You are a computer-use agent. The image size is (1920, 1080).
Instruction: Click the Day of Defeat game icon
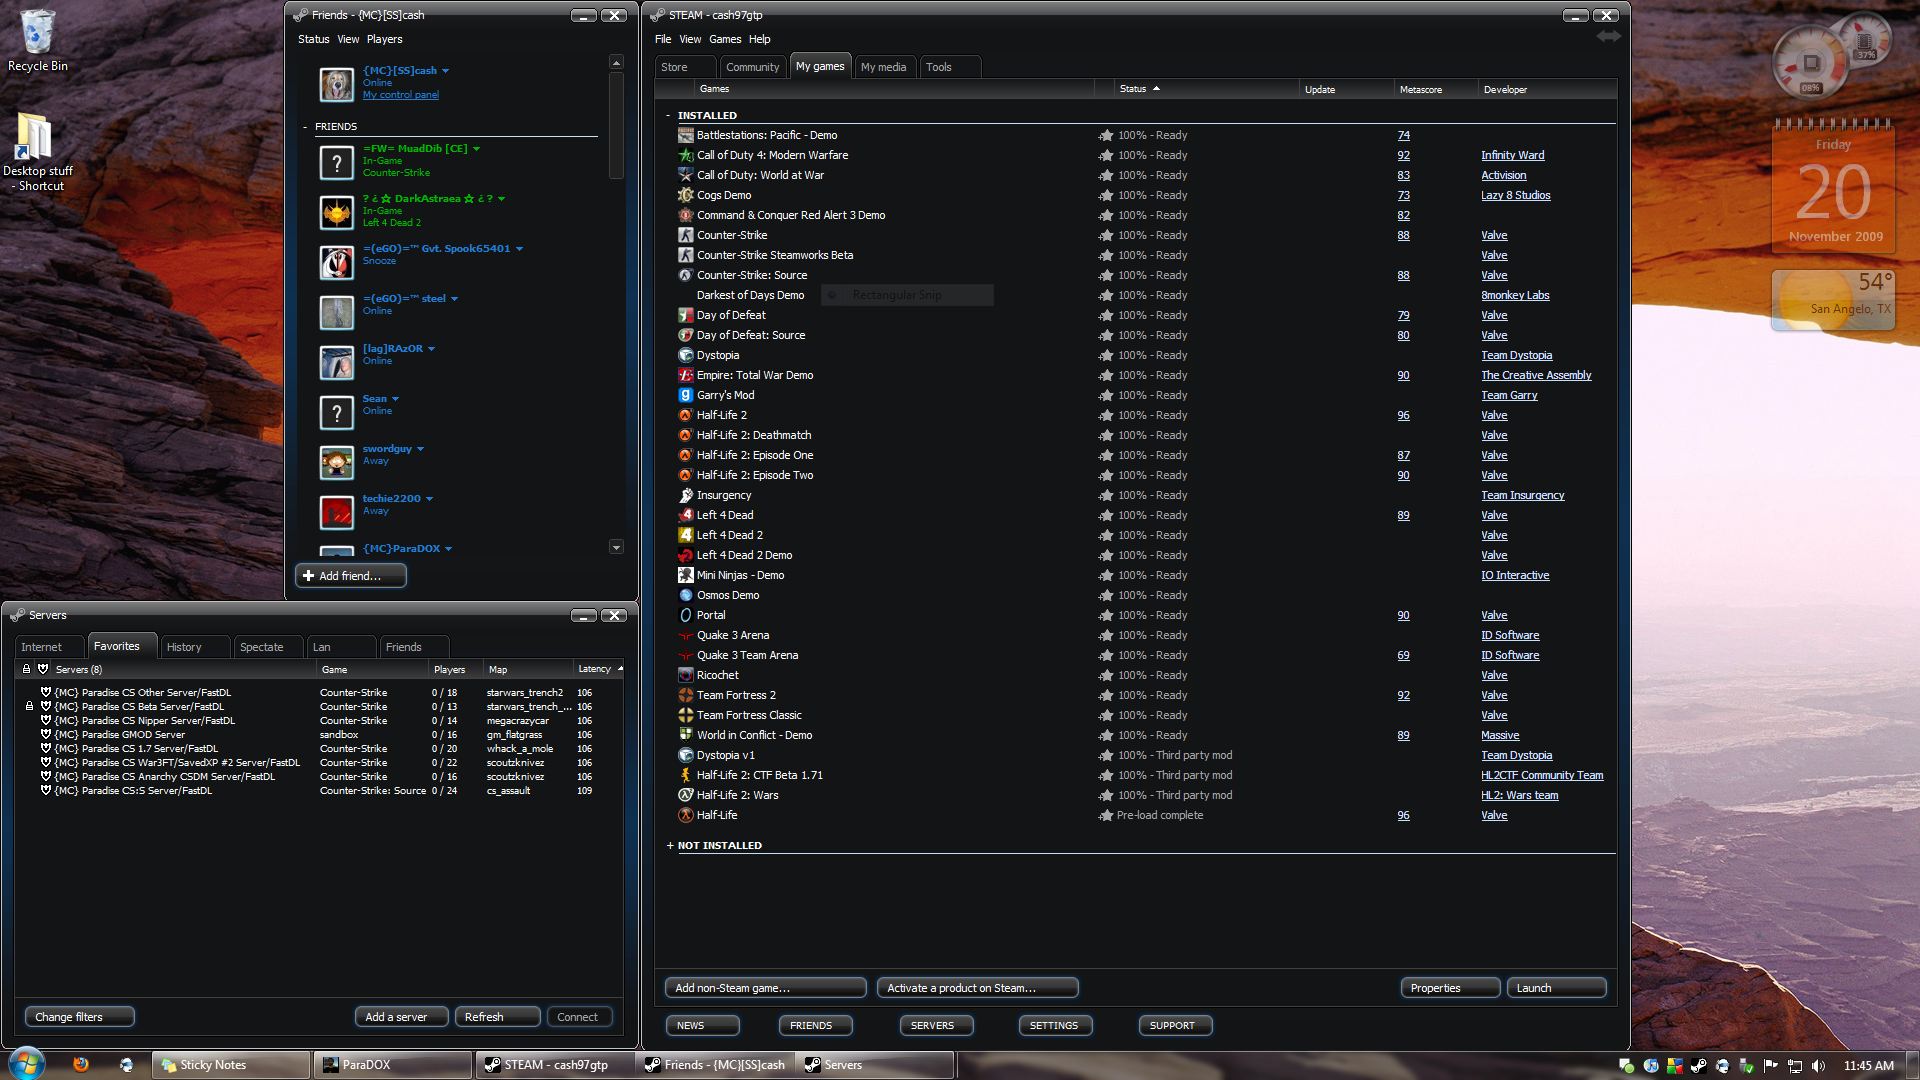click(685, 315)
